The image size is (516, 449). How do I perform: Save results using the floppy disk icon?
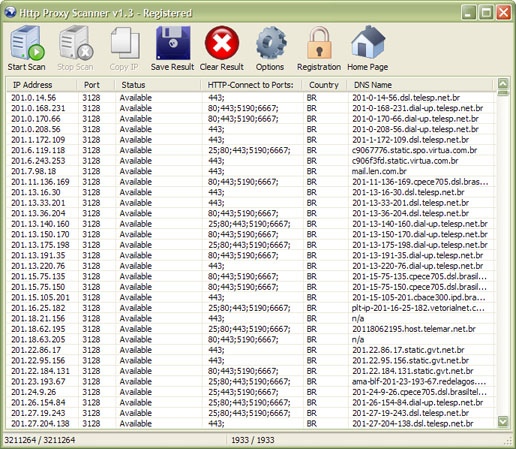tap(173, 43)
